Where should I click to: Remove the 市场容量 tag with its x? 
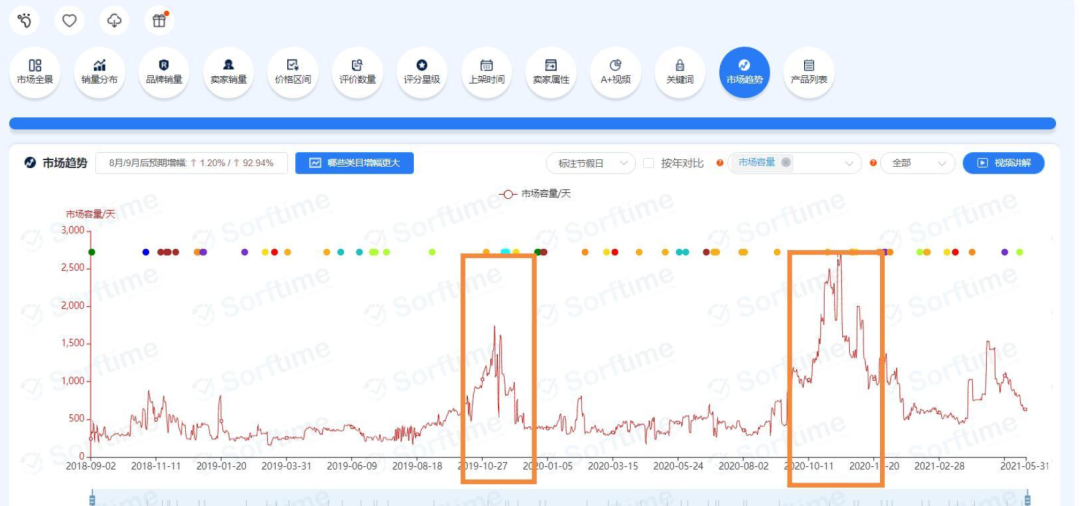click(x=786, y=162)
